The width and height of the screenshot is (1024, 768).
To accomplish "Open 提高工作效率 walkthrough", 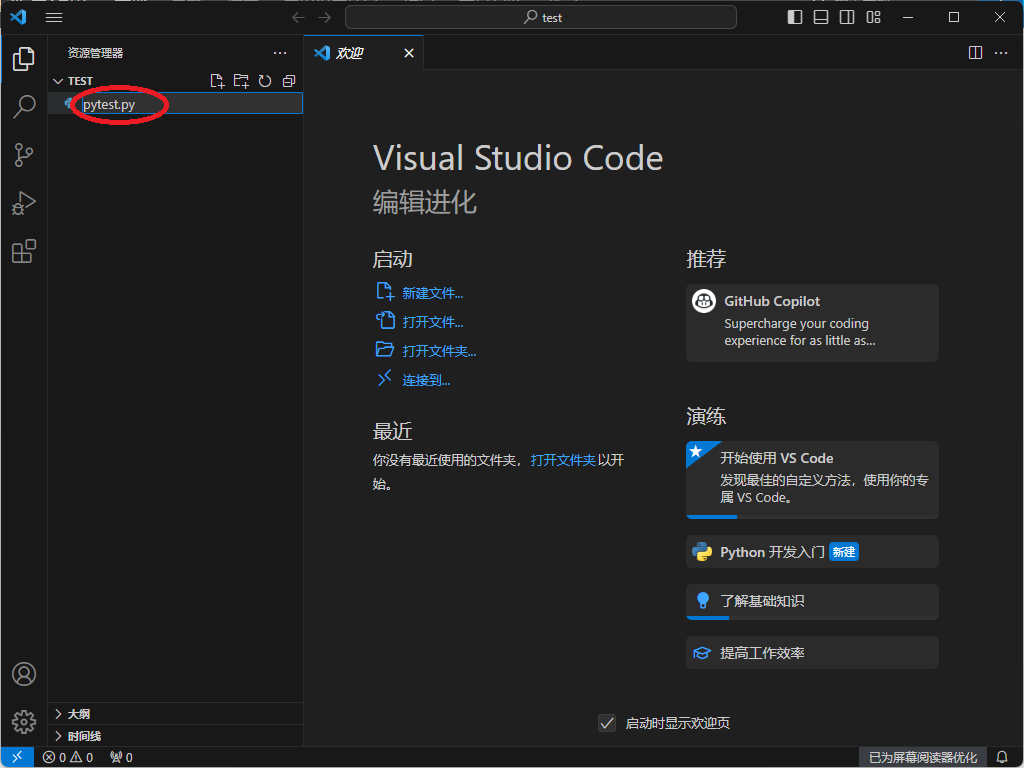I will coord(812,652).
